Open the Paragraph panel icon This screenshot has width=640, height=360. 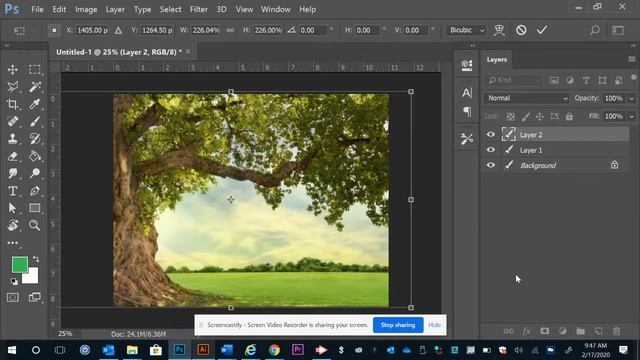(467, 111)
